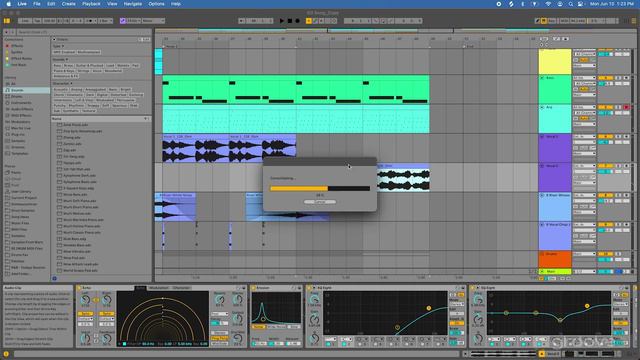640x360 pixels.
Task: Start playback with the Play button
Action: pos(282,21)
